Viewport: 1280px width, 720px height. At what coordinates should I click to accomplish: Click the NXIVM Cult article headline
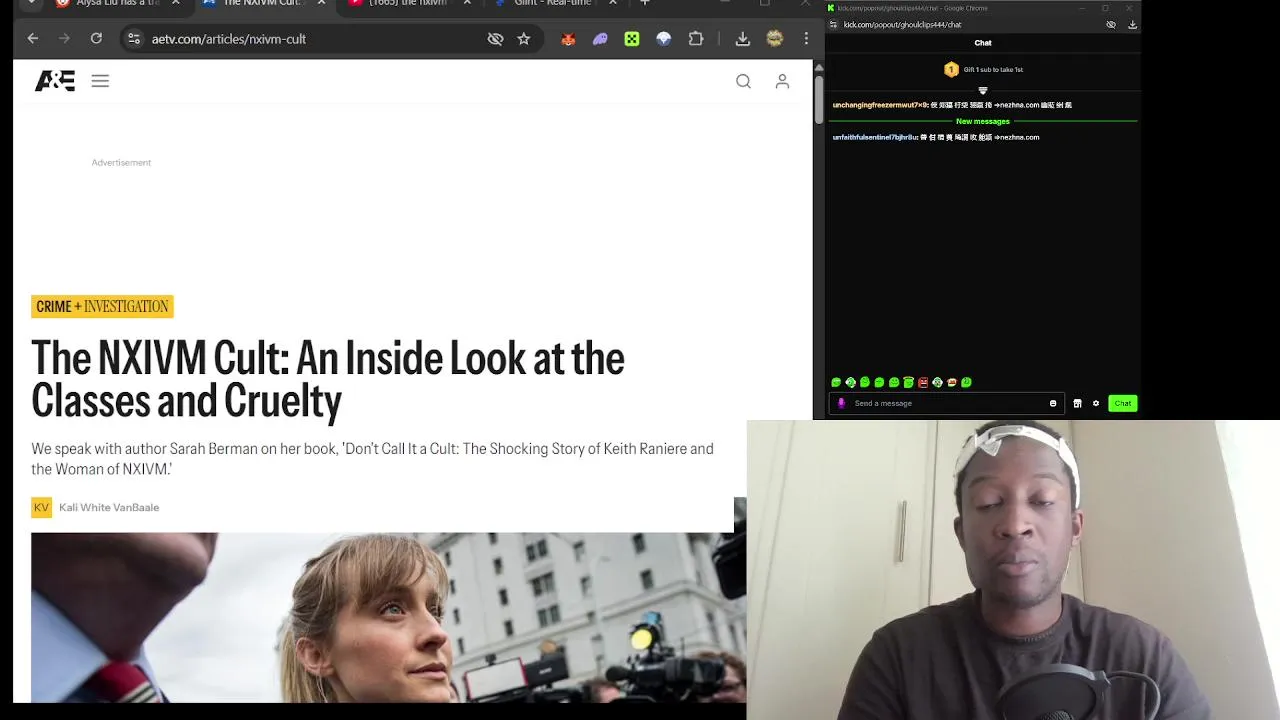coord(328,379)
